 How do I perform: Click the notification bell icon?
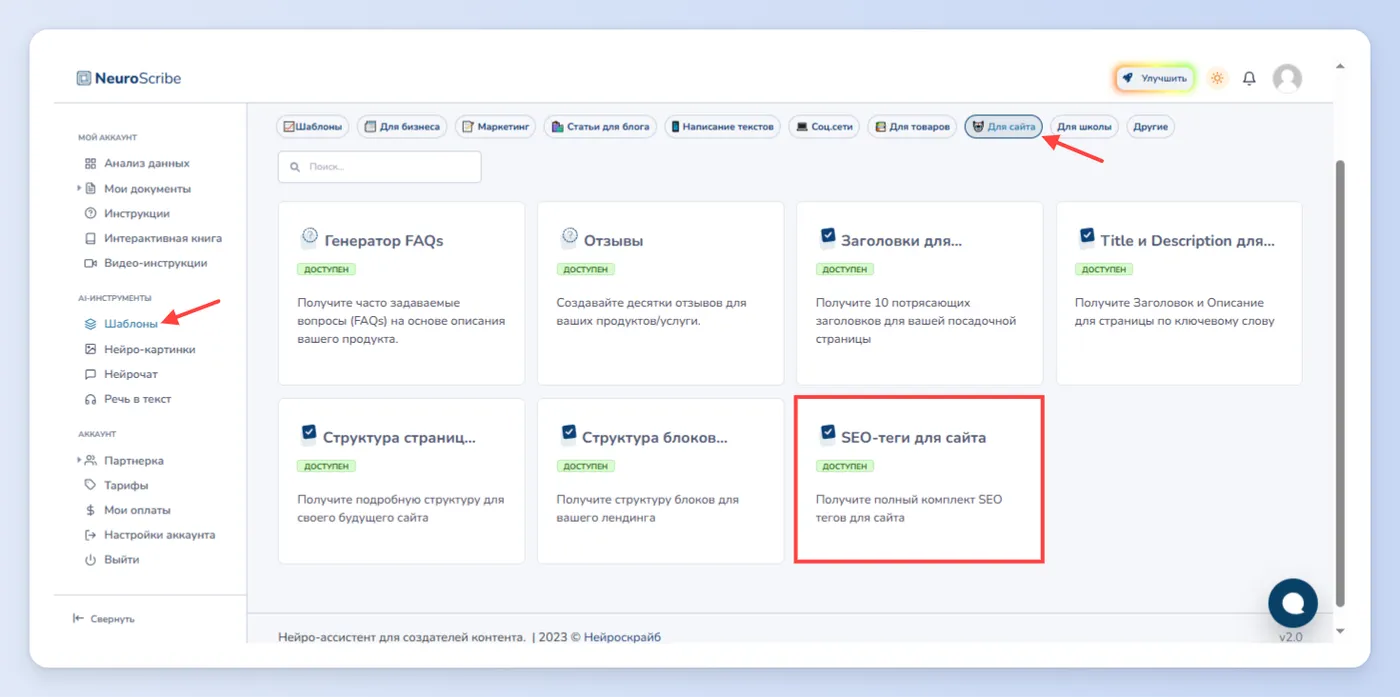point(1249,78)
